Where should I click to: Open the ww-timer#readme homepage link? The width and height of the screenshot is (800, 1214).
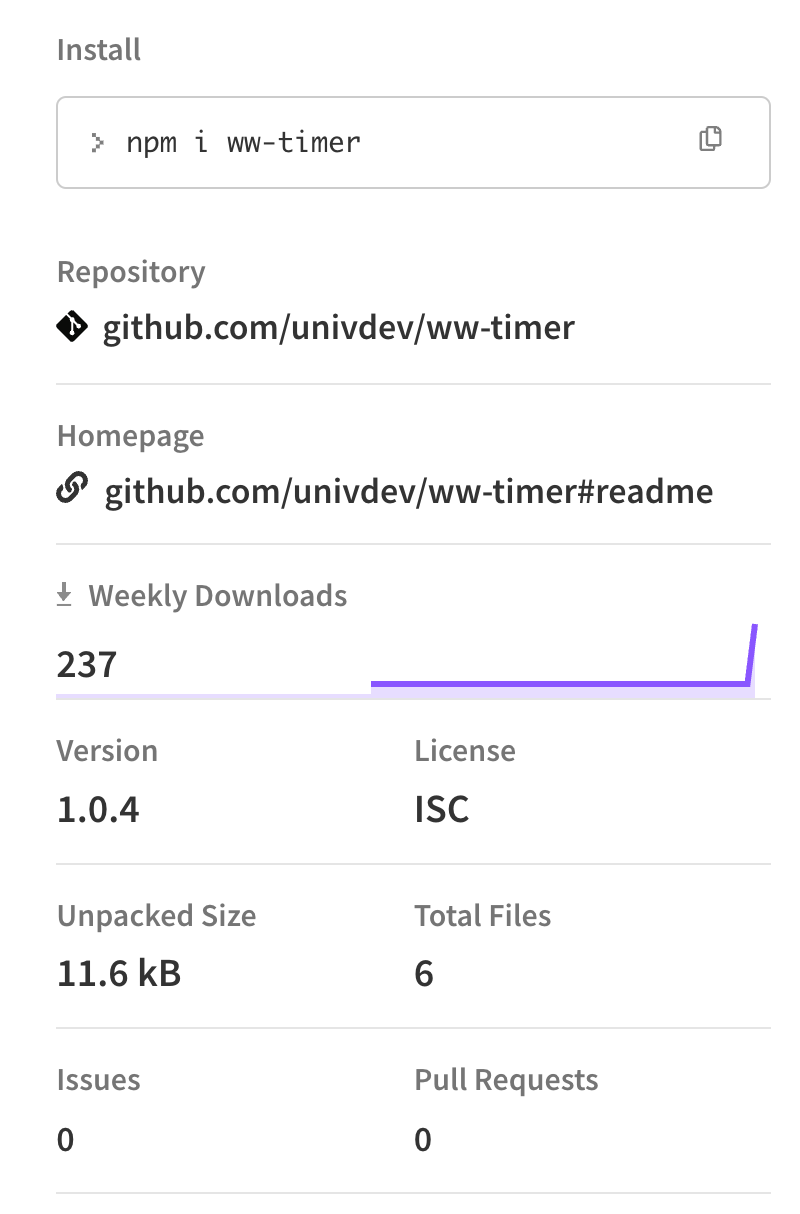tap(409, 492)
